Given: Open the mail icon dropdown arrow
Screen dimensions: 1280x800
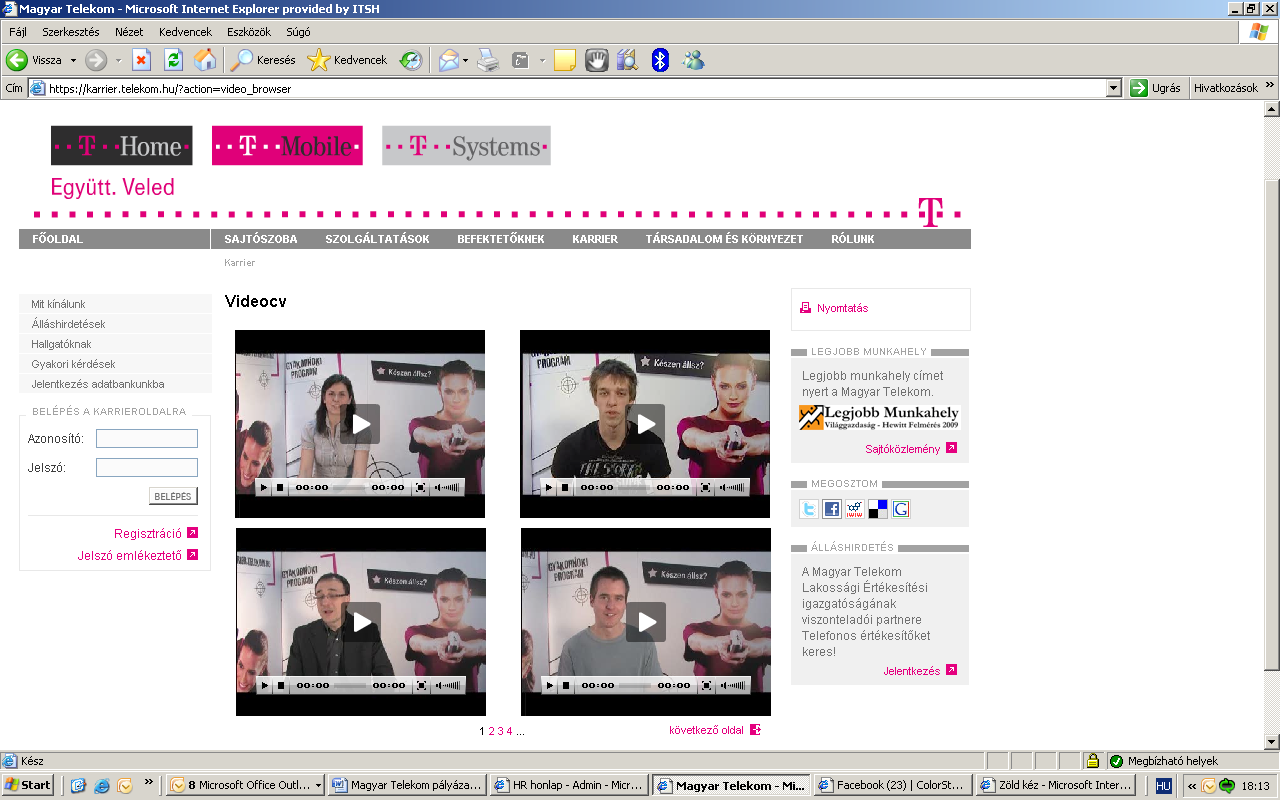Looking at the screenshot, I should [465, 60].
